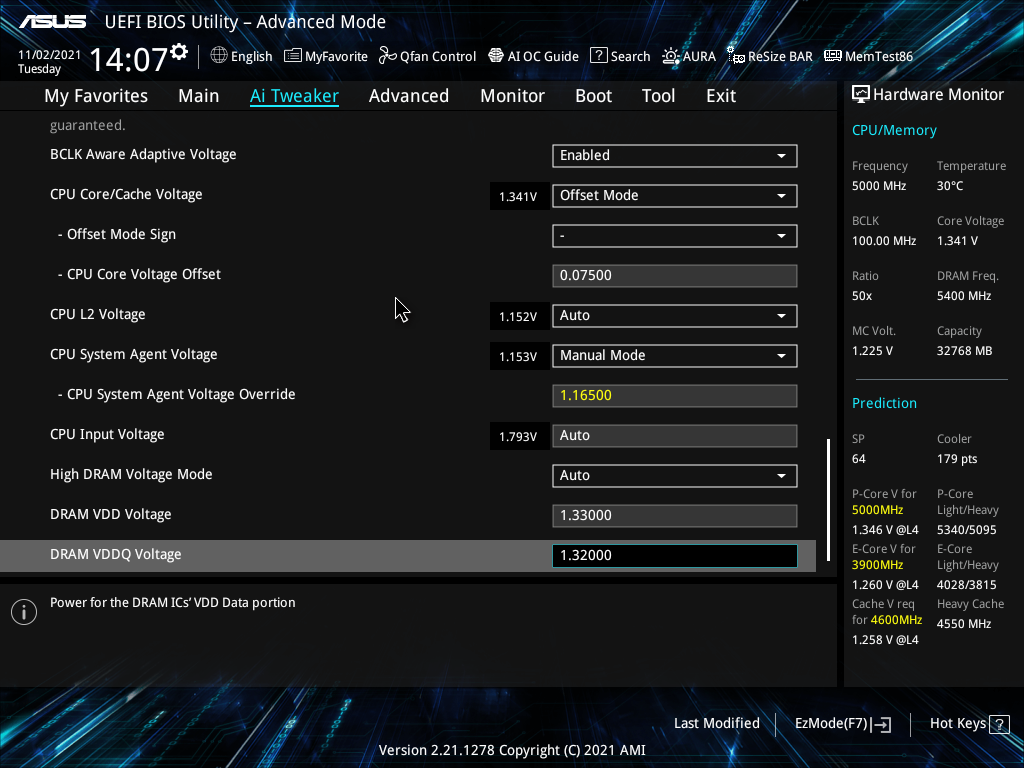Screen dimensions: 1024x768
Task: Click the 179 pts Cooler value
Action: point(957,459)
